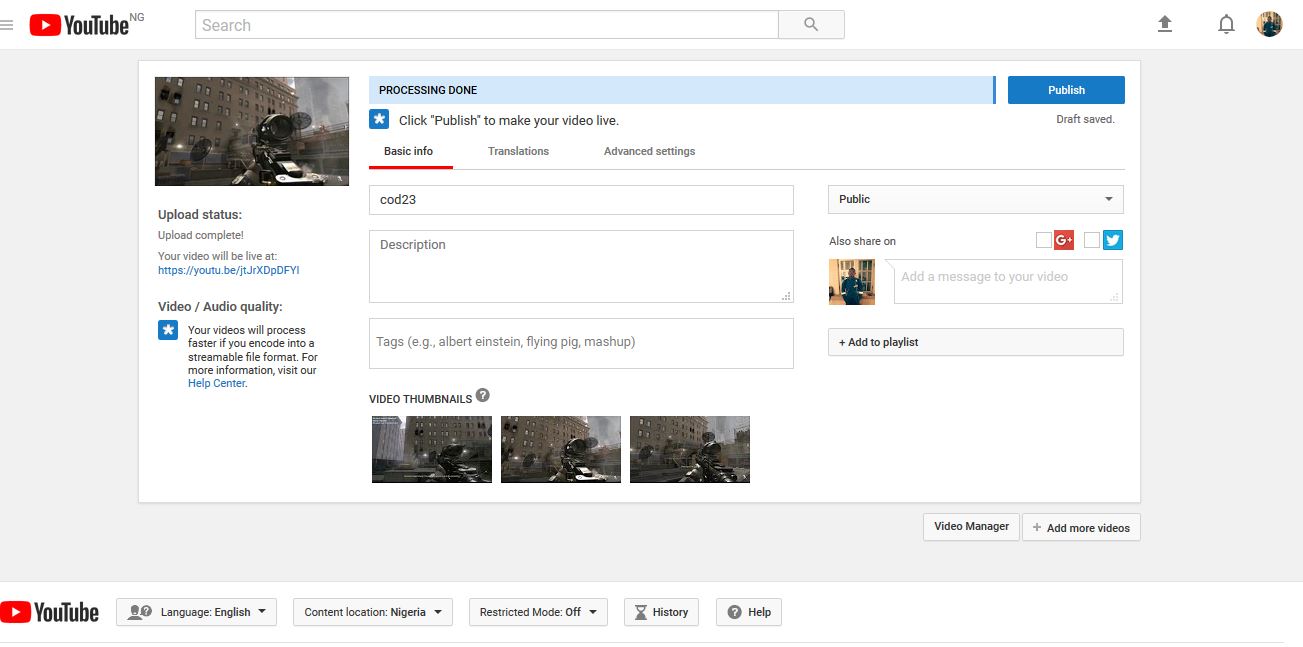Click the blue Publish button
The image size is (1303, 647).
click(x=1066, y=90)
